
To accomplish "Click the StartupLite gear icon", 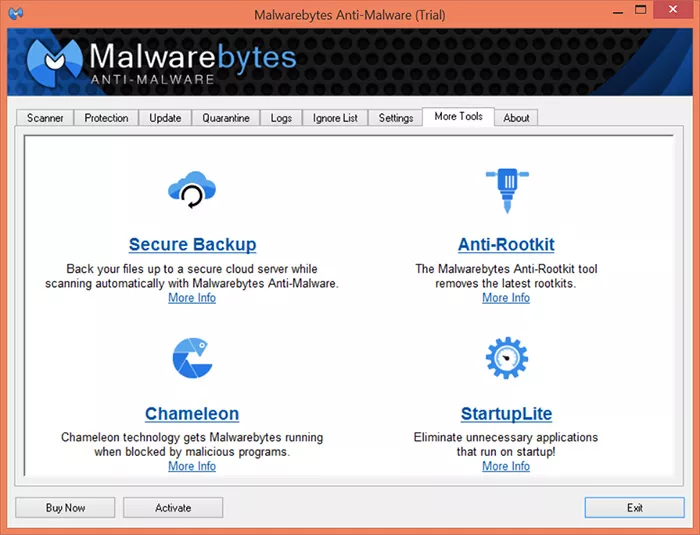I will click(x=507, y=358).
